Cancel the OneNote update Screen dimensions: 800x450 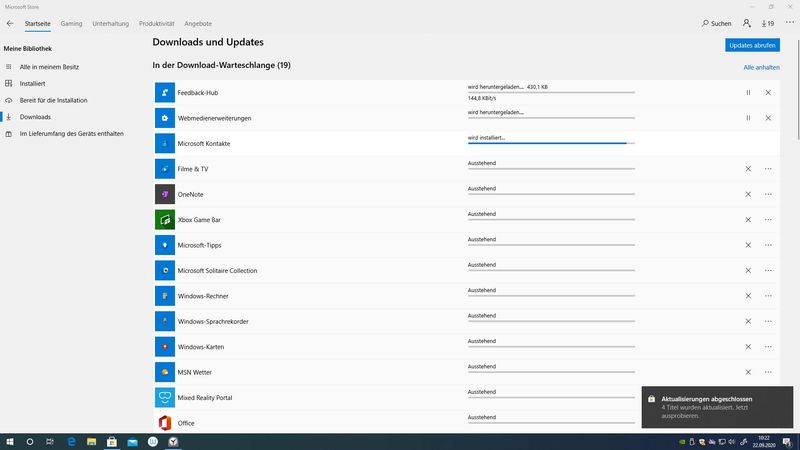[748, 194]
